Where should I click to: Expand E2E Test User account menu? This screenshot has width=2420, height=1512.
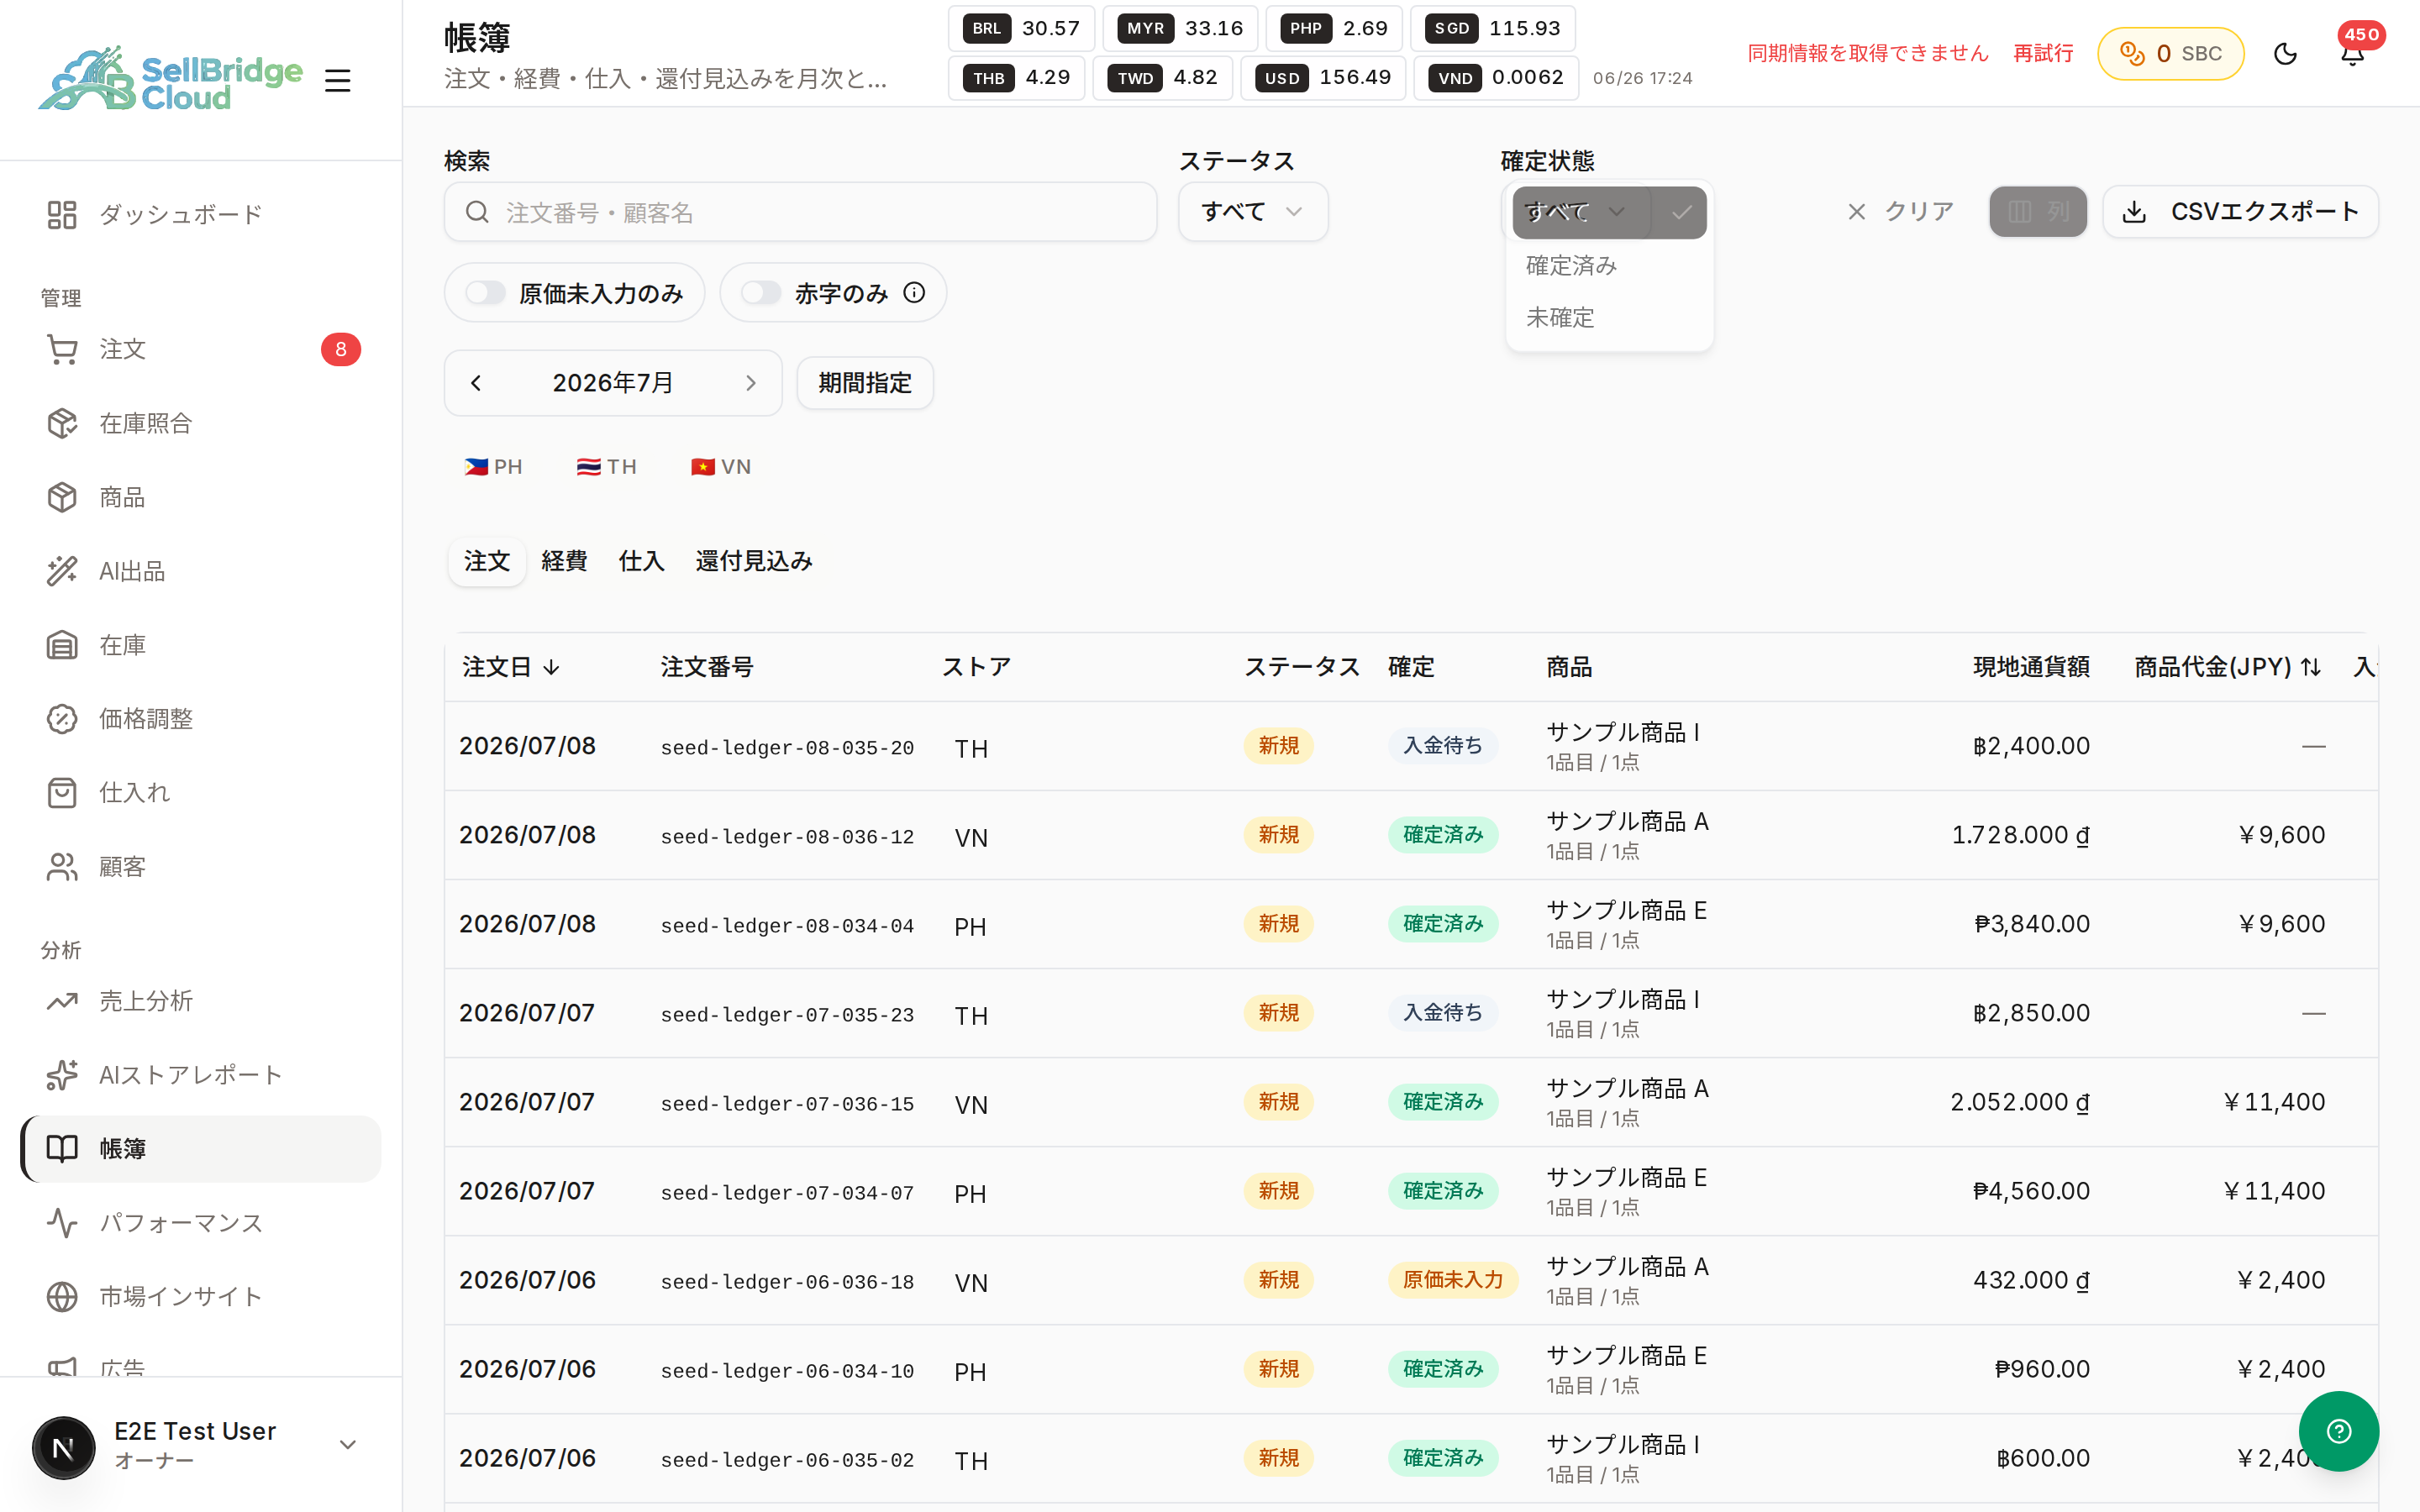tap(200, 1445)
